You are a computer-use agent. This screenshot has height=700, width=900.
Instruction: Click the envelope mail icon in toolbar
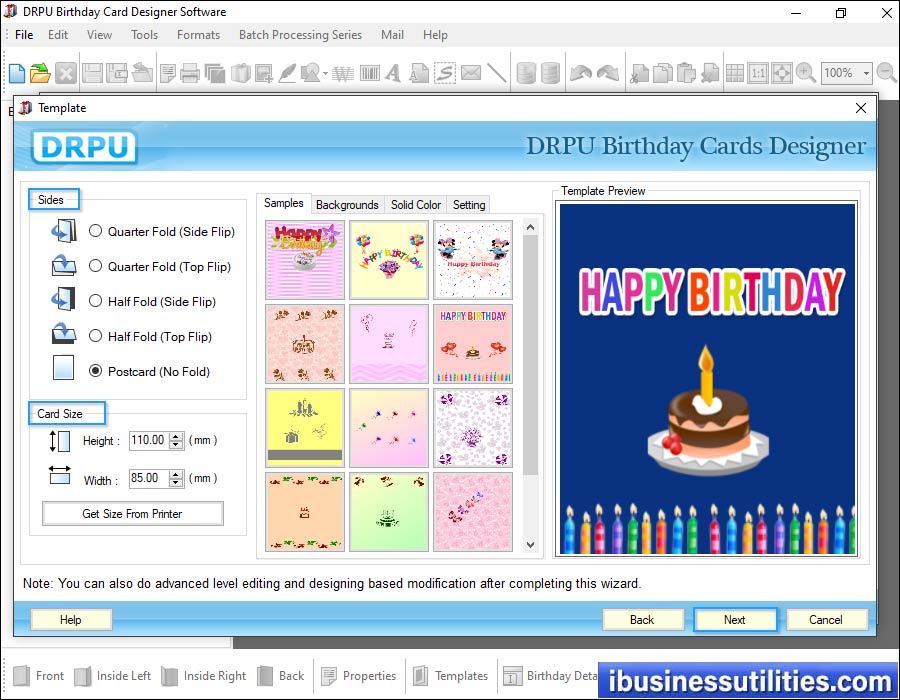click(470, 73)
